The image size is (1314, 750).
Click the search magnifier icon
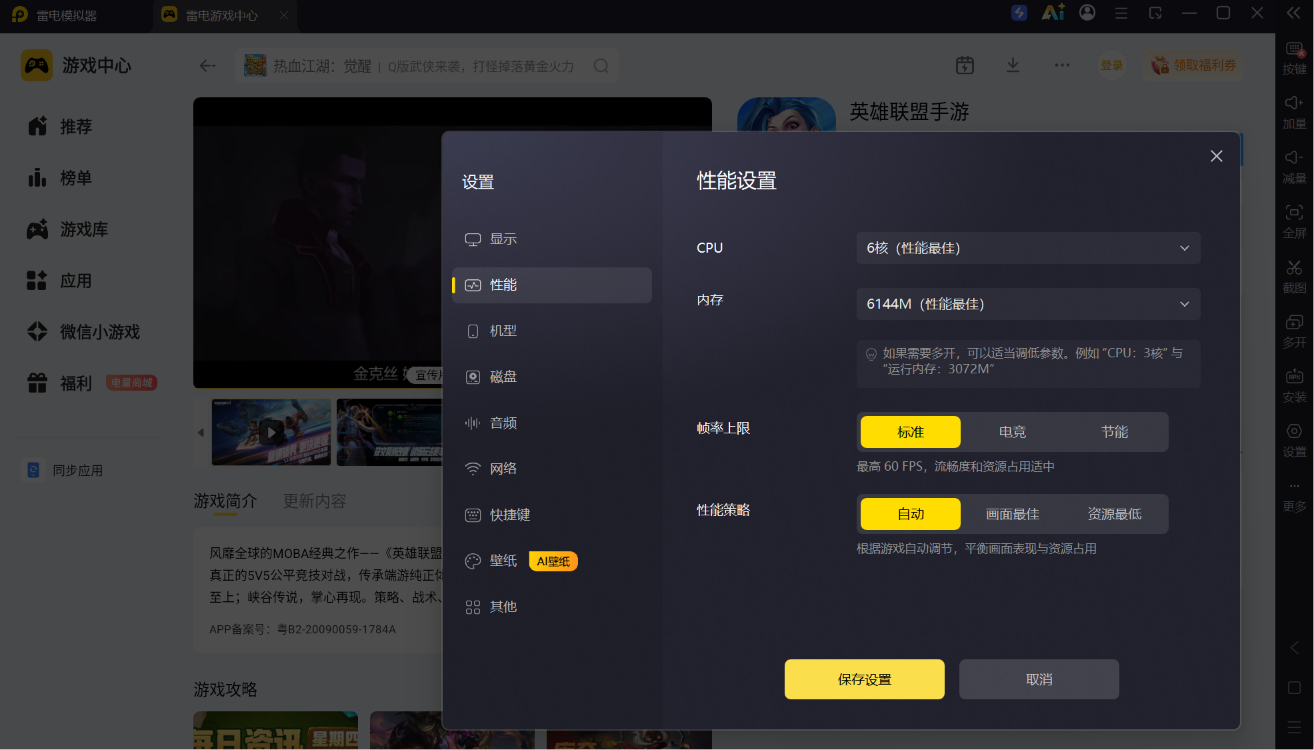[601, 66]
